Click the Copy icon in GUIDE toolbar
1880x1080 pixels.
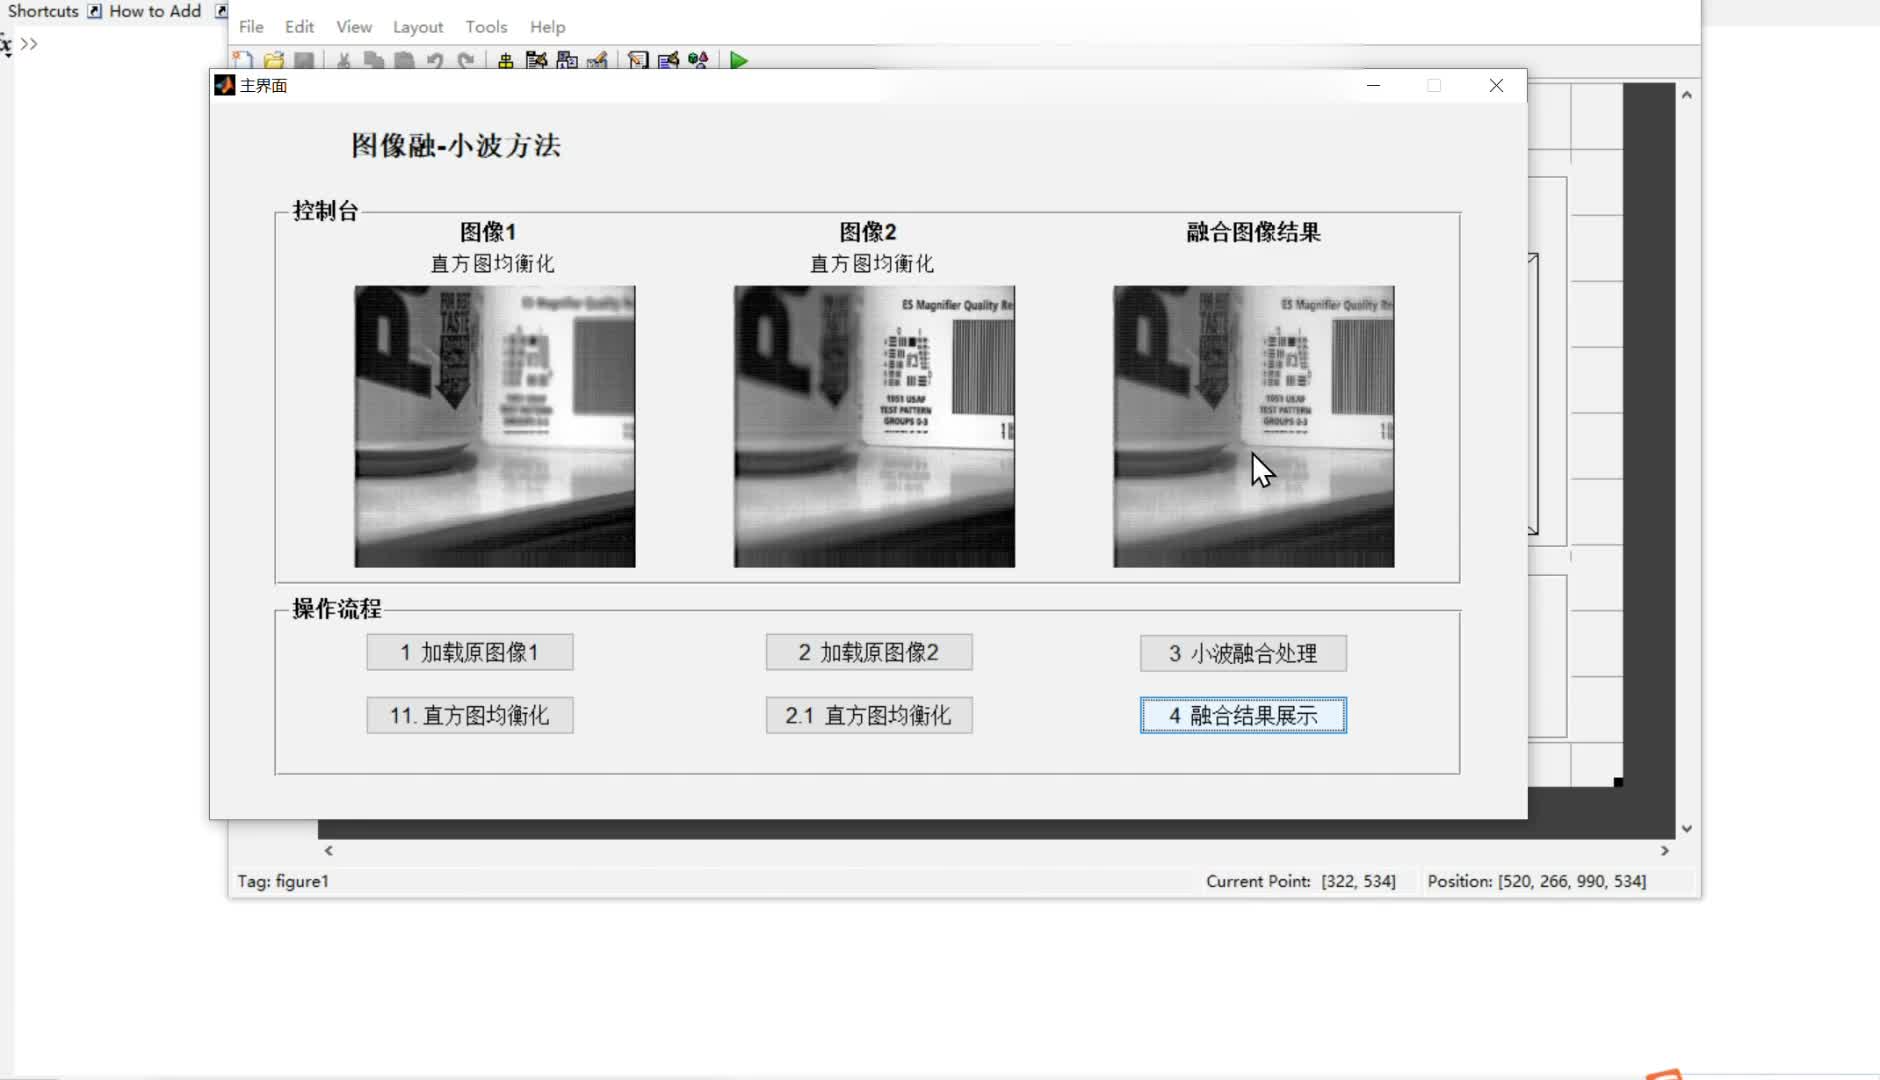coord(374,61)
